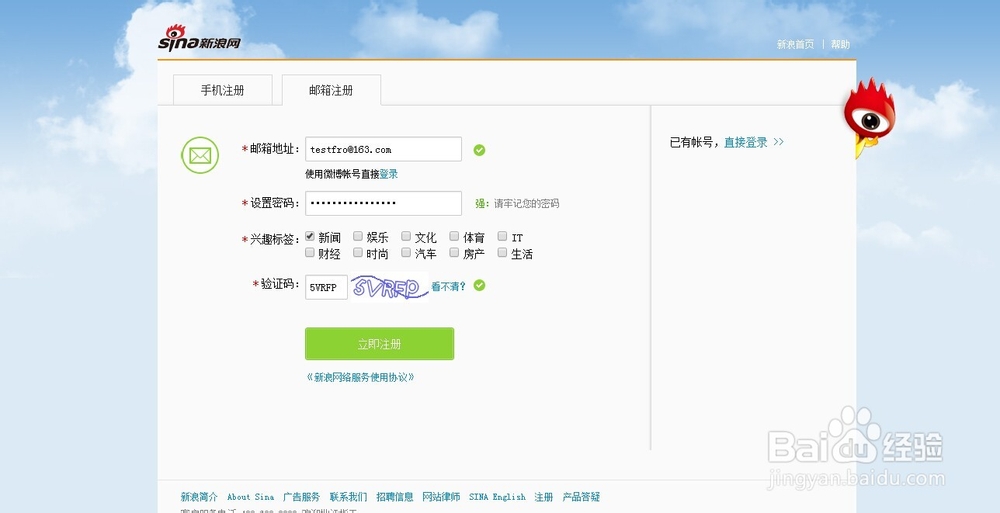
Task: Click About Sina footer link
Action: click(x=251, y=496)
